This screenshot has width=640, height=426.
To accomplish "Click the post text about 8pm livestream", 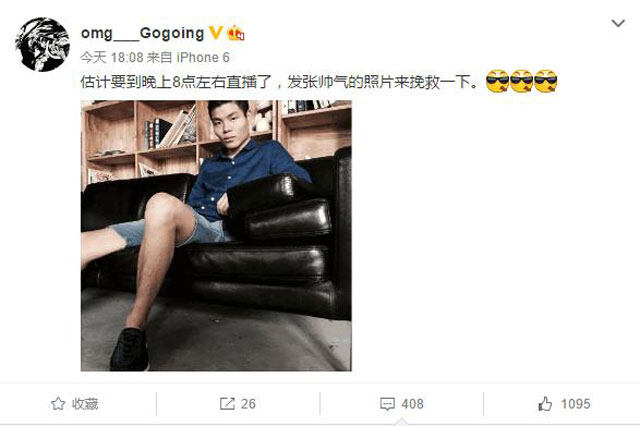I will 280,82.
